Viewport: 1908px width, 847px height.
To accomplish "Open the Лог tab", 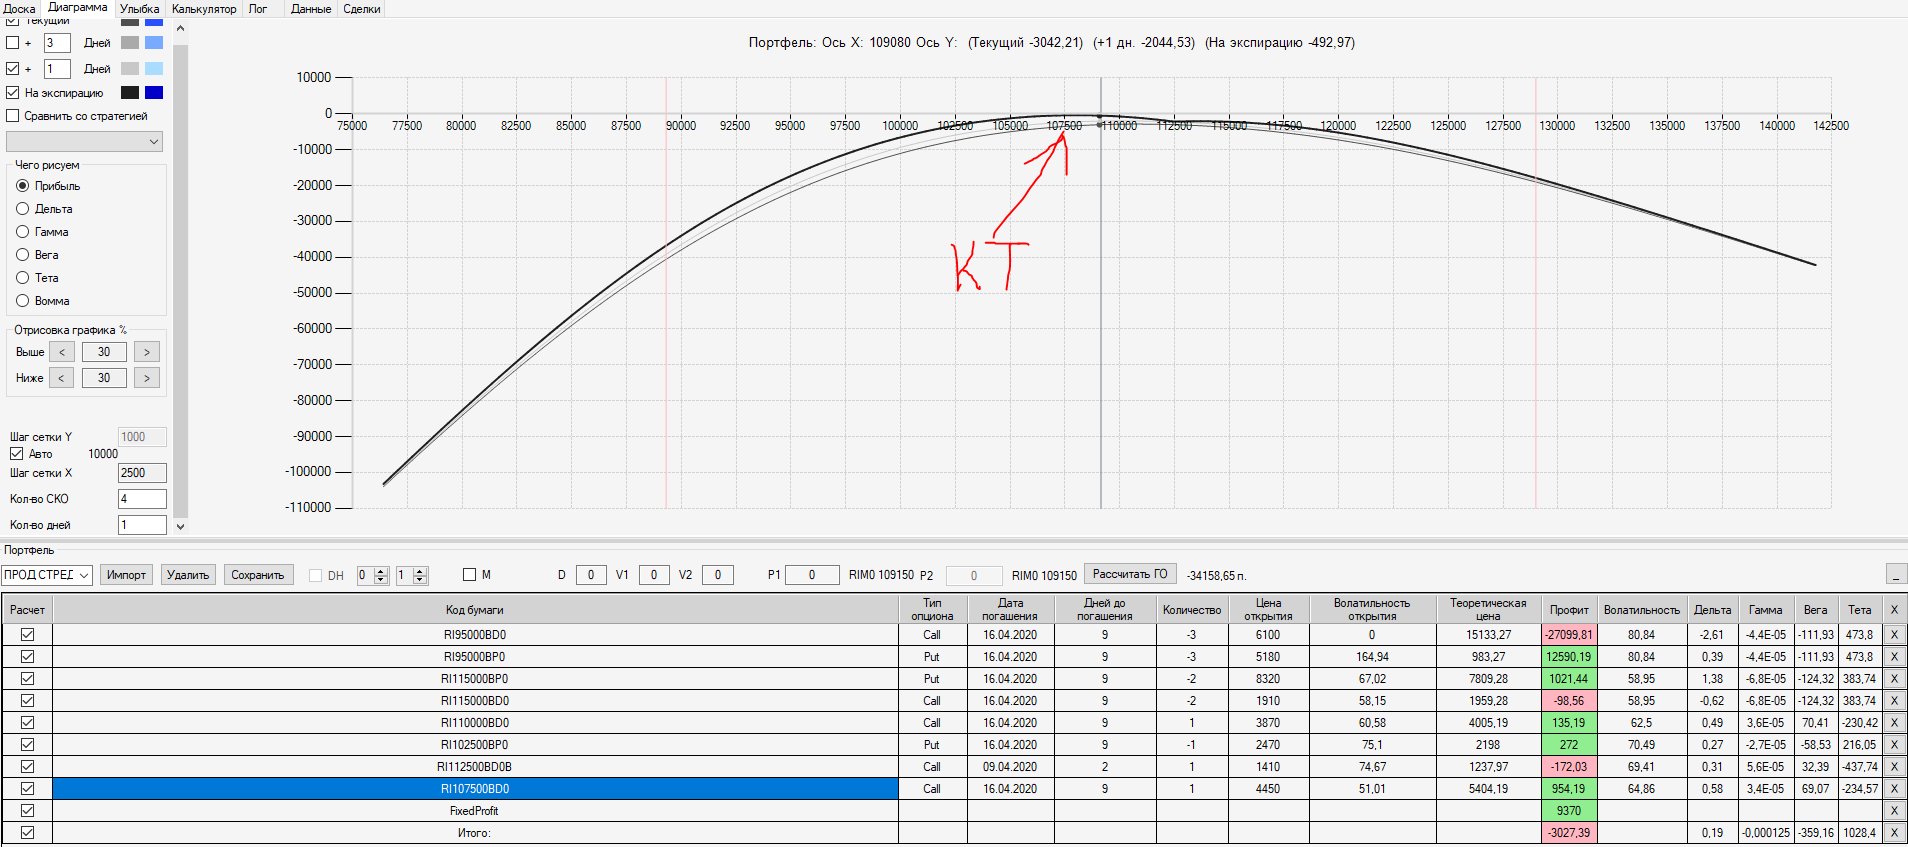I will [x=258, y=9].
